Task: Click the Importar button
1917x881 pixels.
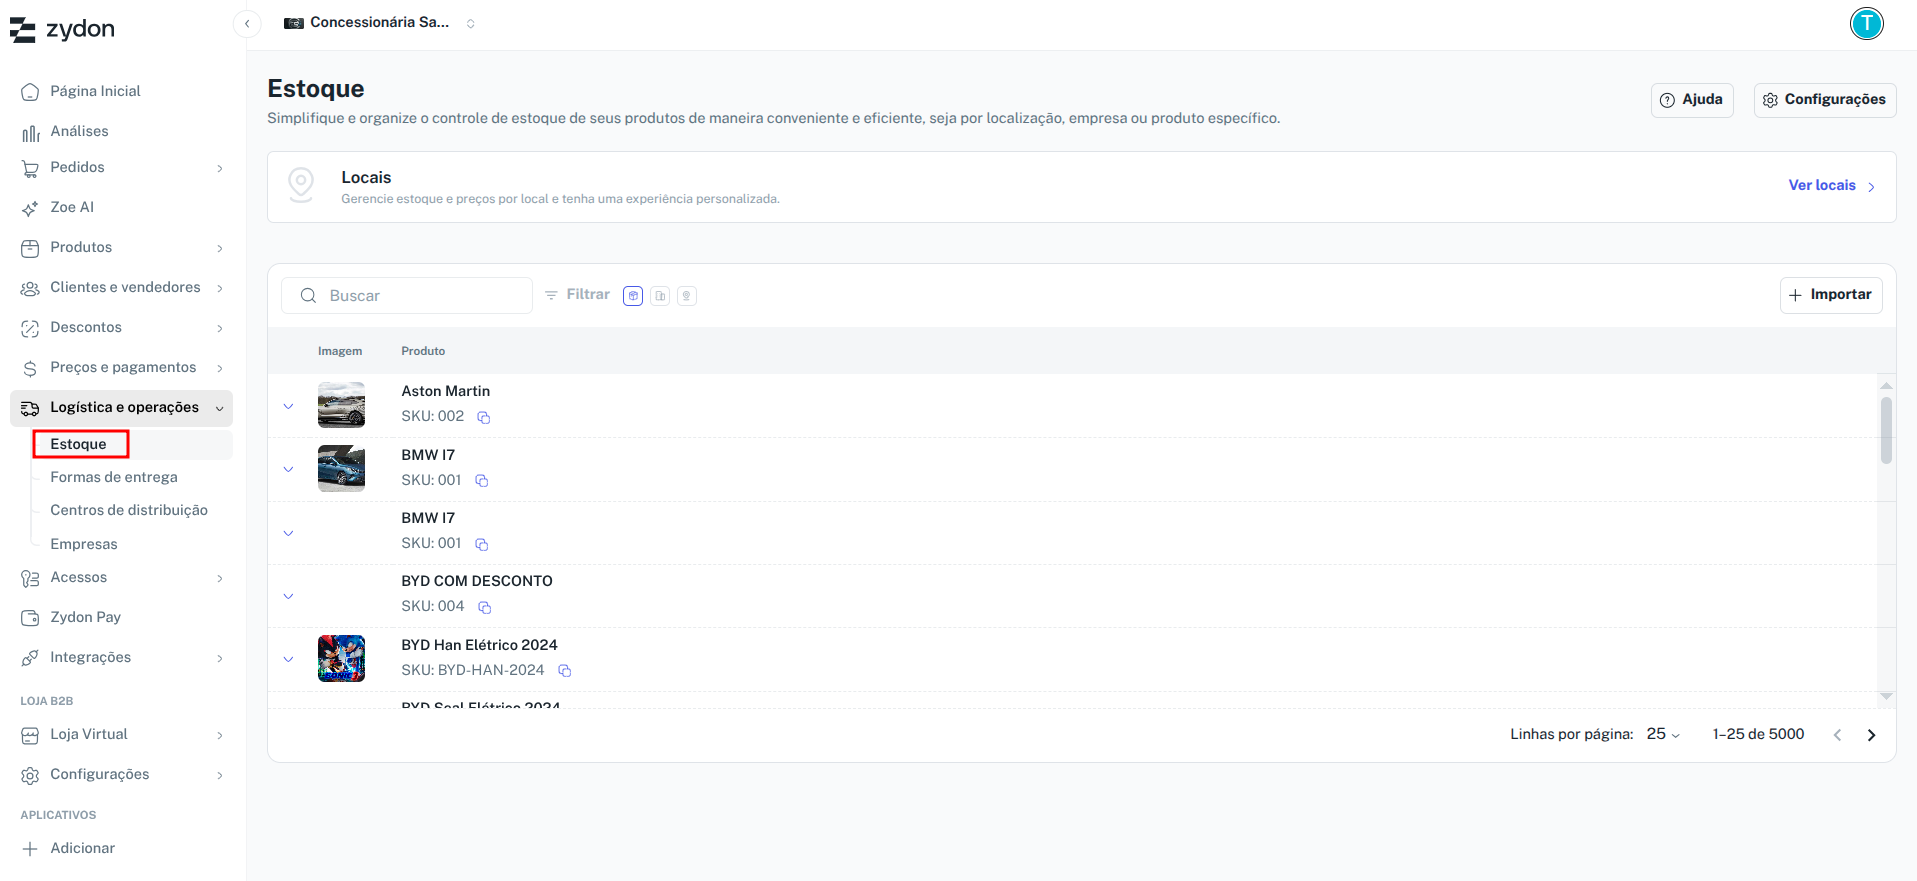Action: point(1831,295)
